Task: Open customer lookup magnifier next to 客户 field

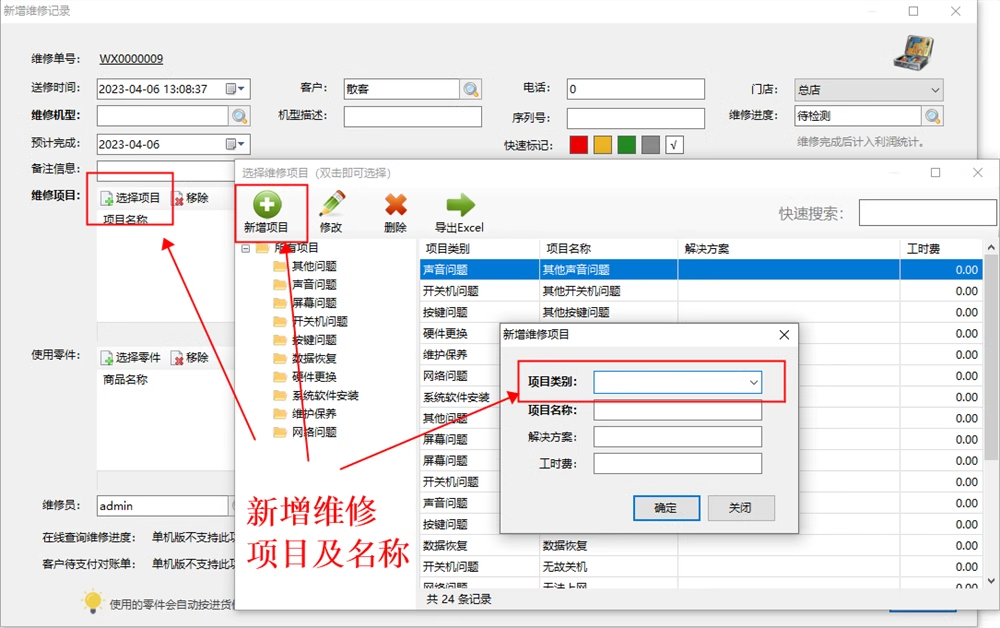Action: pyautogui.click(x=471, y=89)
